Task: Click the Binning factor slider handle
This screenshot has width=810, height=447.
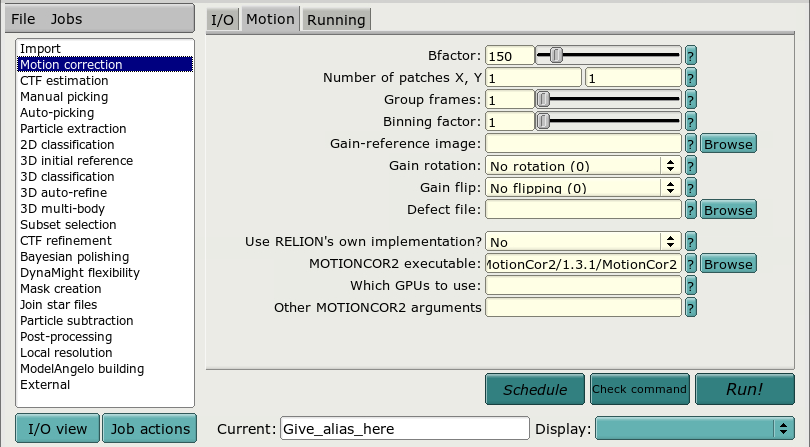Action: tap(543, 121)
